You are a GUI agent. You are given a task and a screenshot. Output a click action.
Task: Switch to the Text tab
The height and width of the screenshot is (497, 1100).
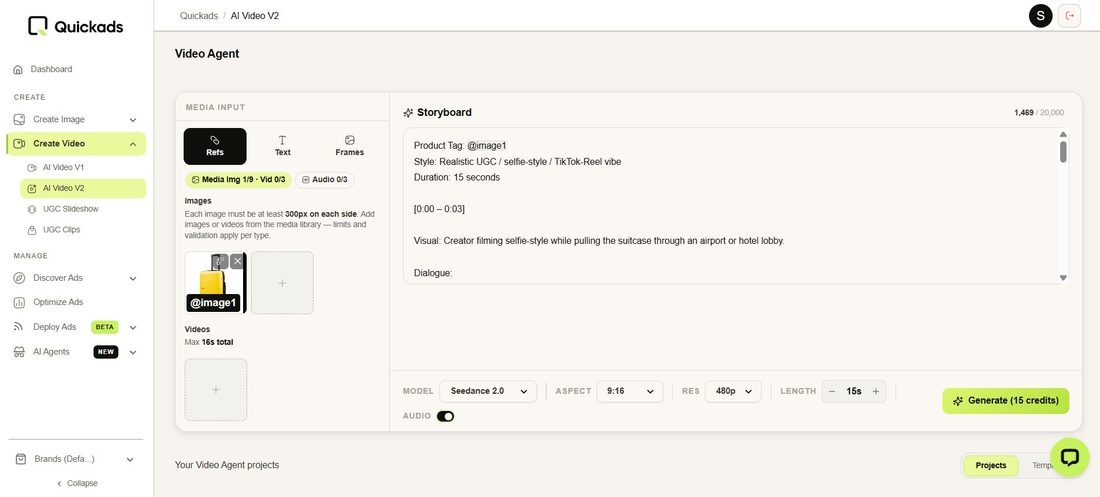(283, 146)
